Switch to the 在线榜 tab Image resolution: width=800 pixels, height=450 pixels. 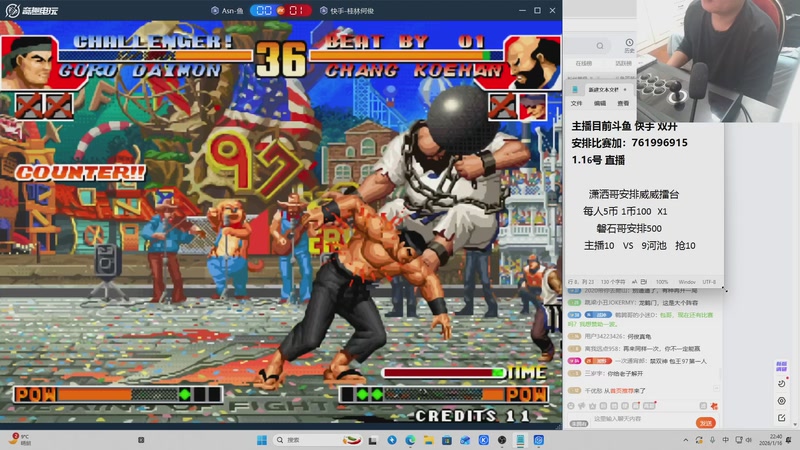coord(583,63)
